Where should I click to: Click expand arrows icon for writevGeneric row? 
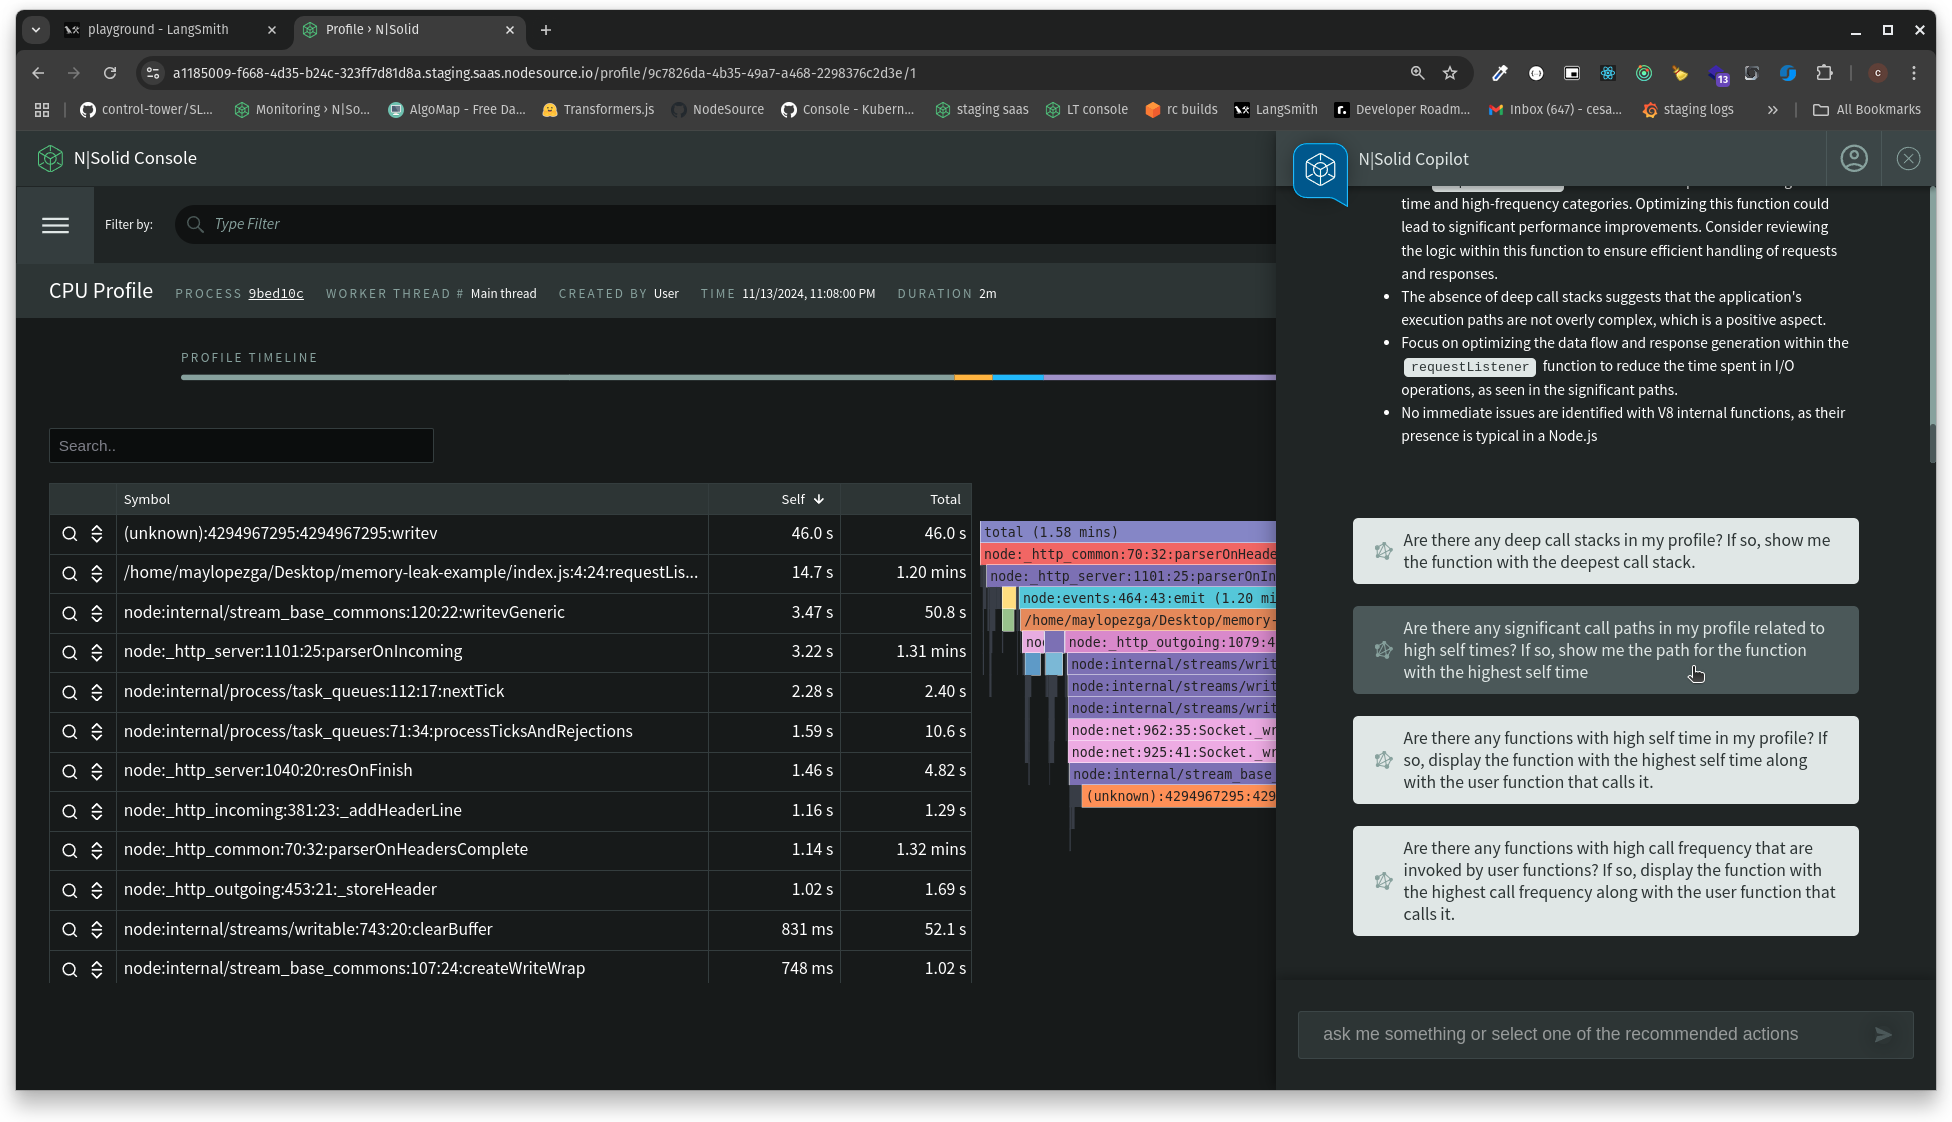pos(97,613)
